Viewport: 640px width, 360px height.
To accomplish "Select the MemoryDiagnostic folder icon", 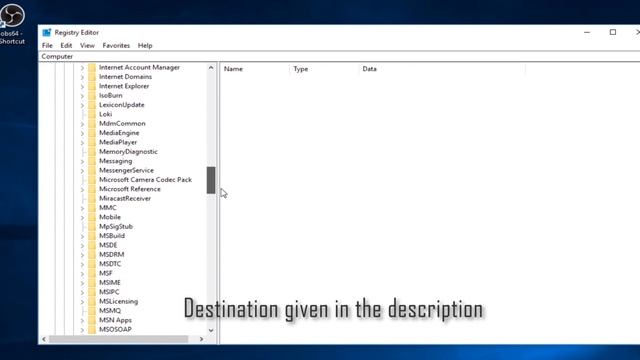I will click(92, 152).
